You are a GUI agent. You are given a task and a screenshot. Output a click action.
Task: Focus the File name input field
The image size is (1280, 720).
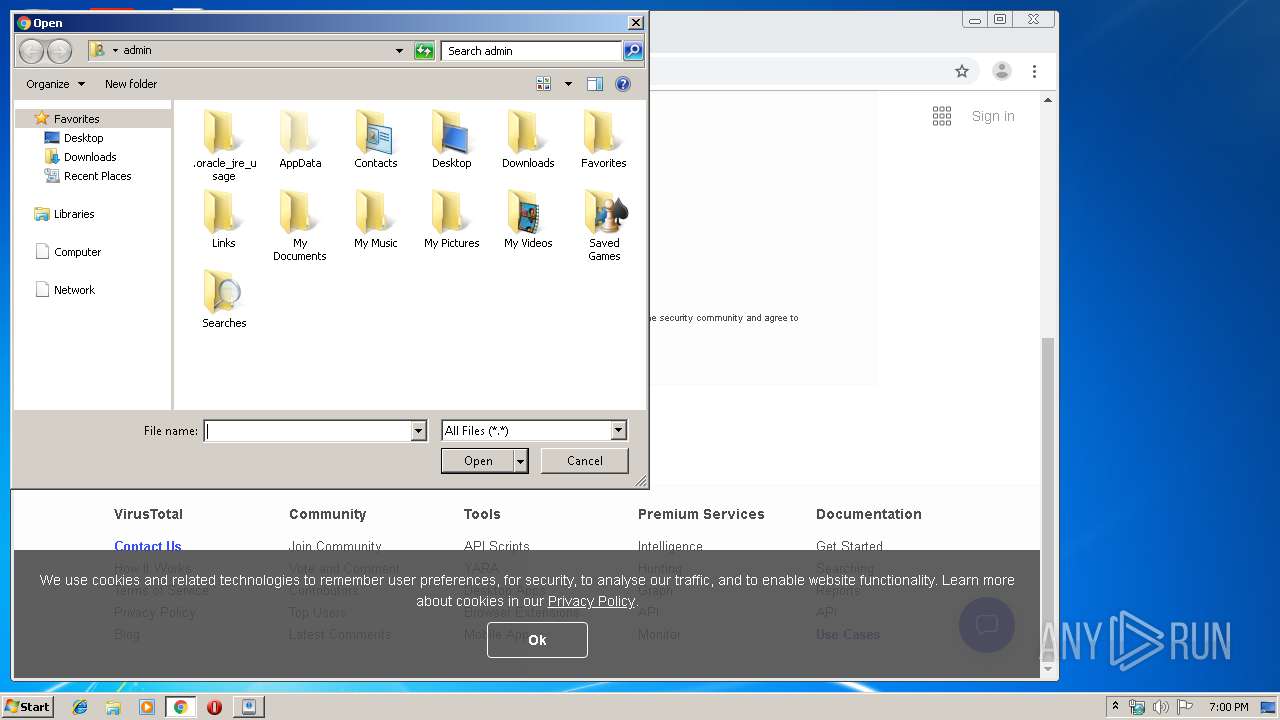pos(307,431)
